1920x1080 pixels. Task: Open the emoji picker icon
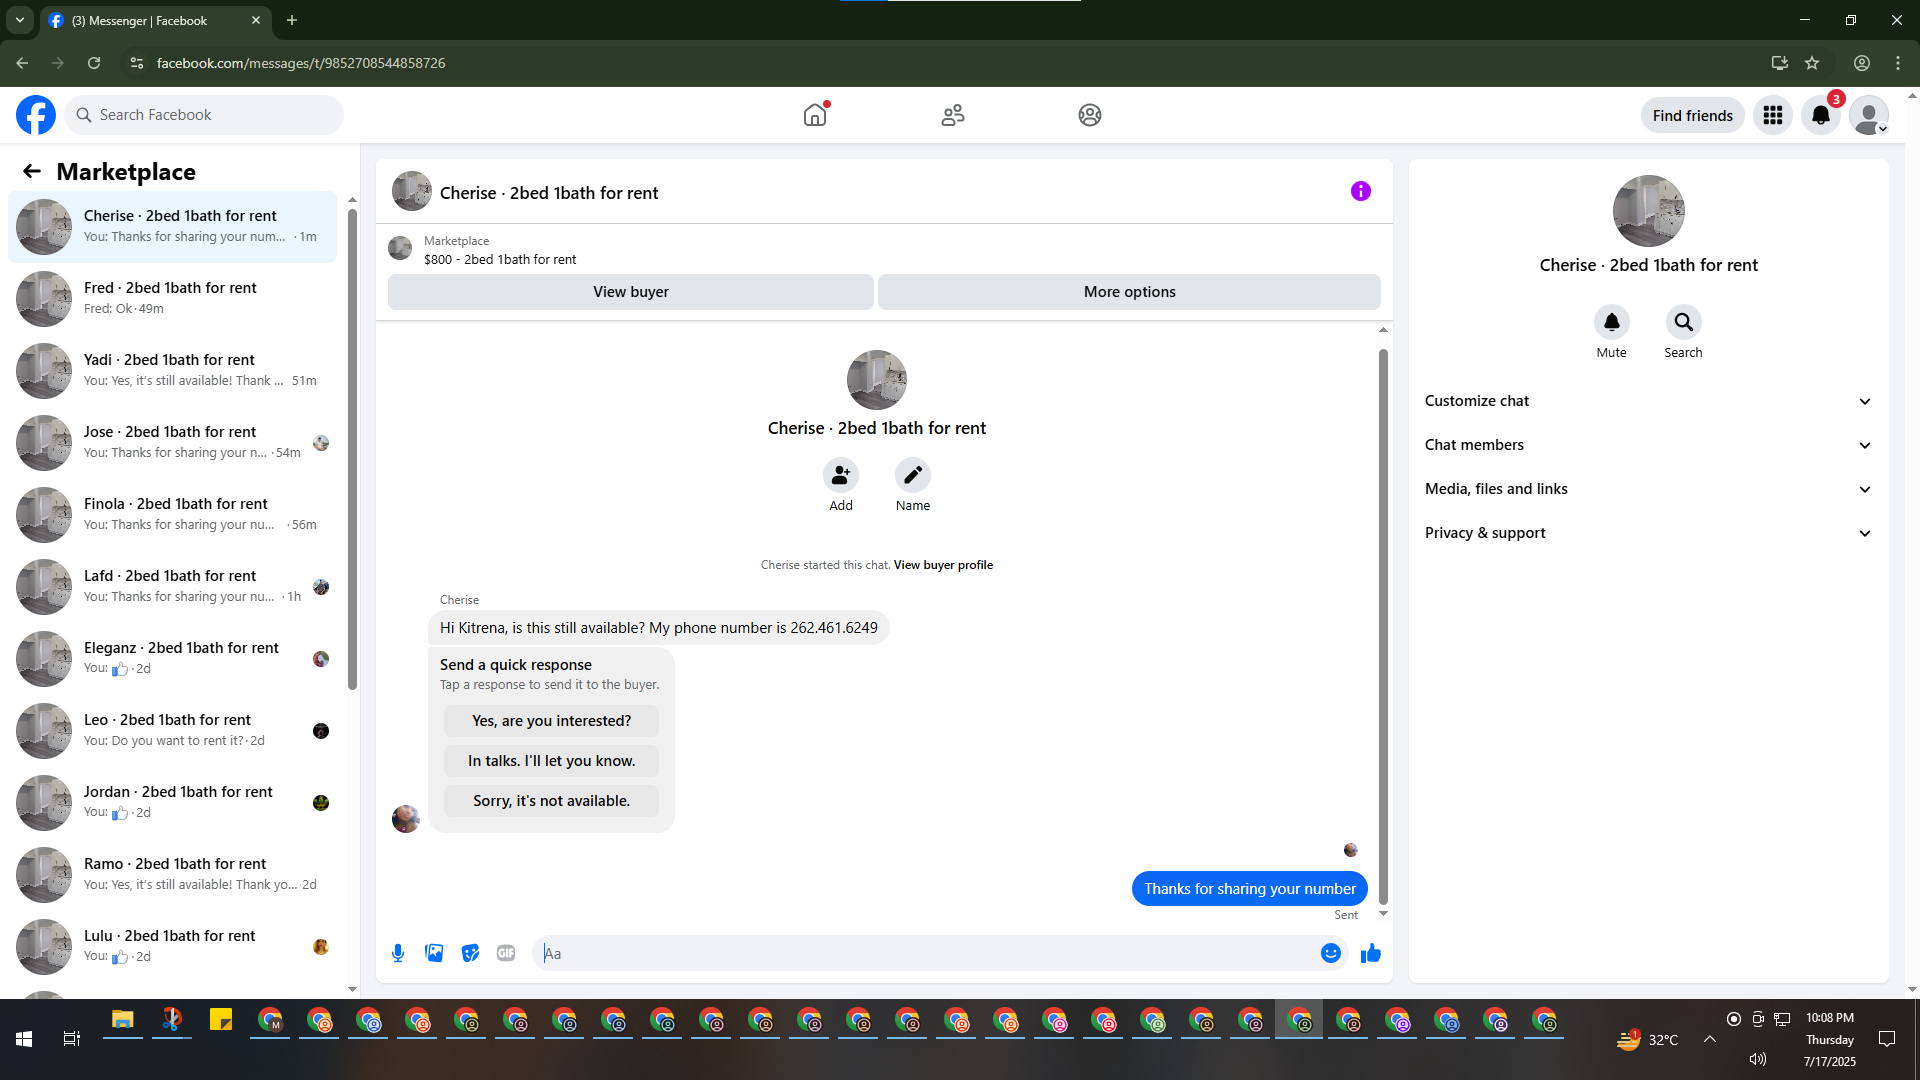[x=1330, y=953]
